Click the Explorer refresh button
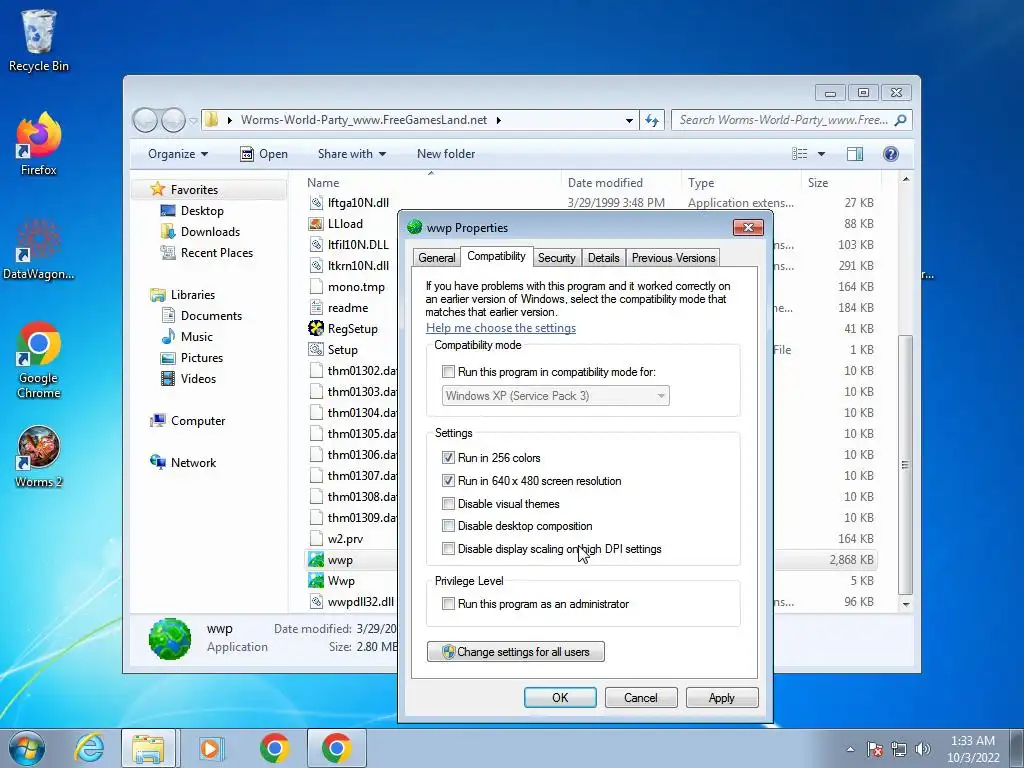The width and height of the screenshot is (1024, 768). (652, 120)
